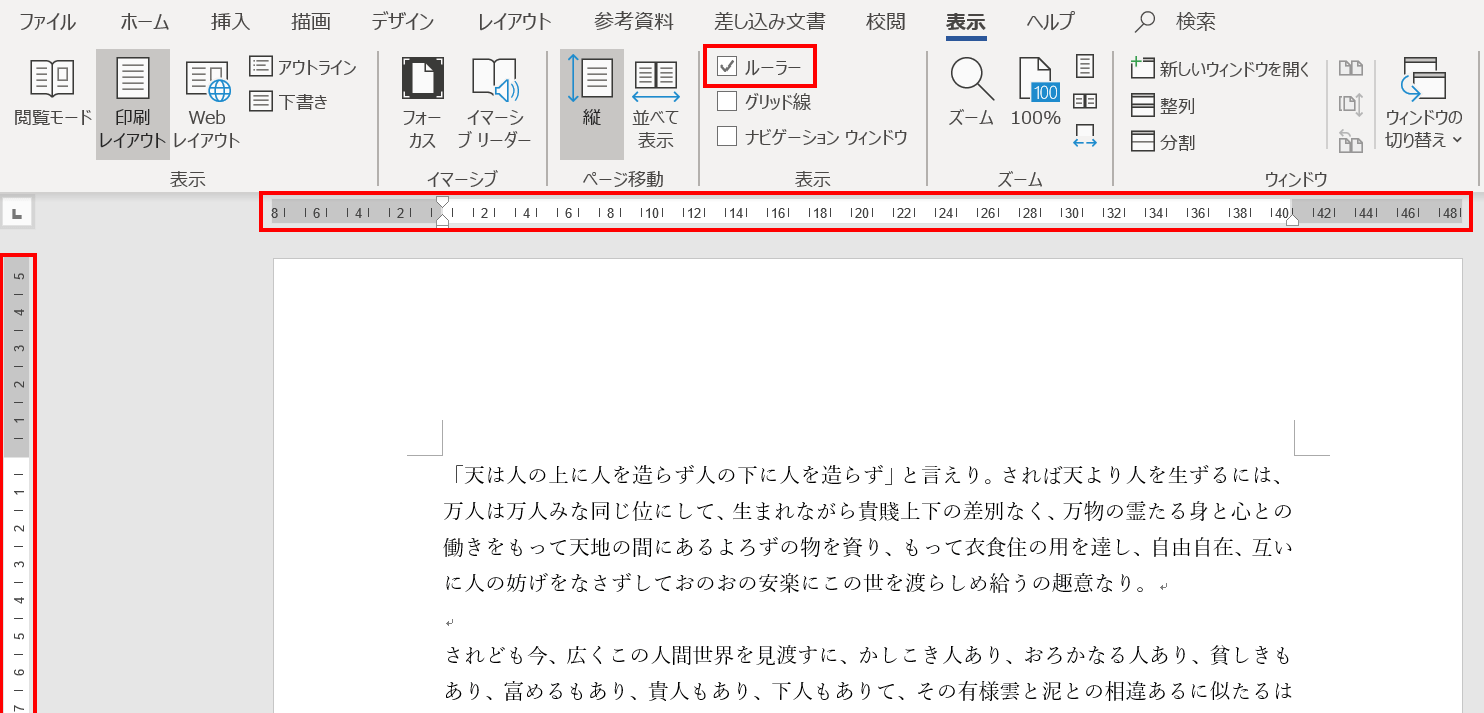Open the ズーム dialog
Image resolution: width=1484 pixels, height=713 pixels.
pyautogui.click(x=971, y=93)
